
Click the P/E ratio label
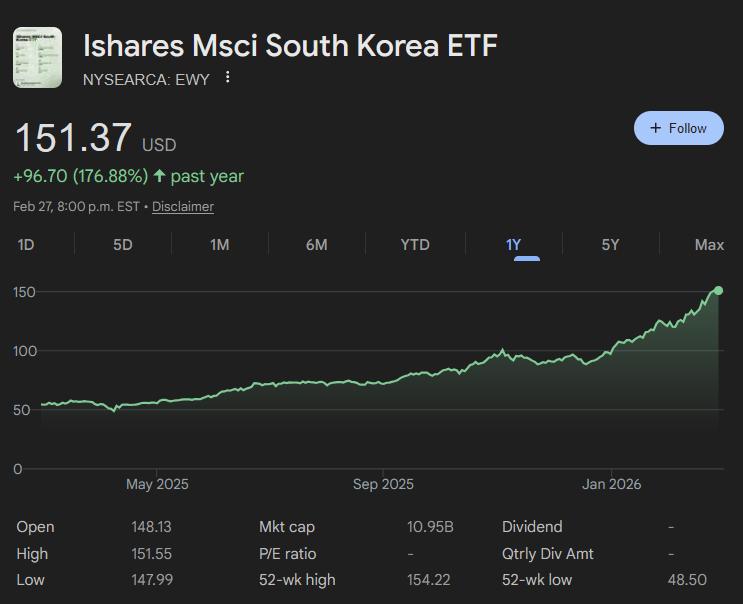tap(288, 554)
